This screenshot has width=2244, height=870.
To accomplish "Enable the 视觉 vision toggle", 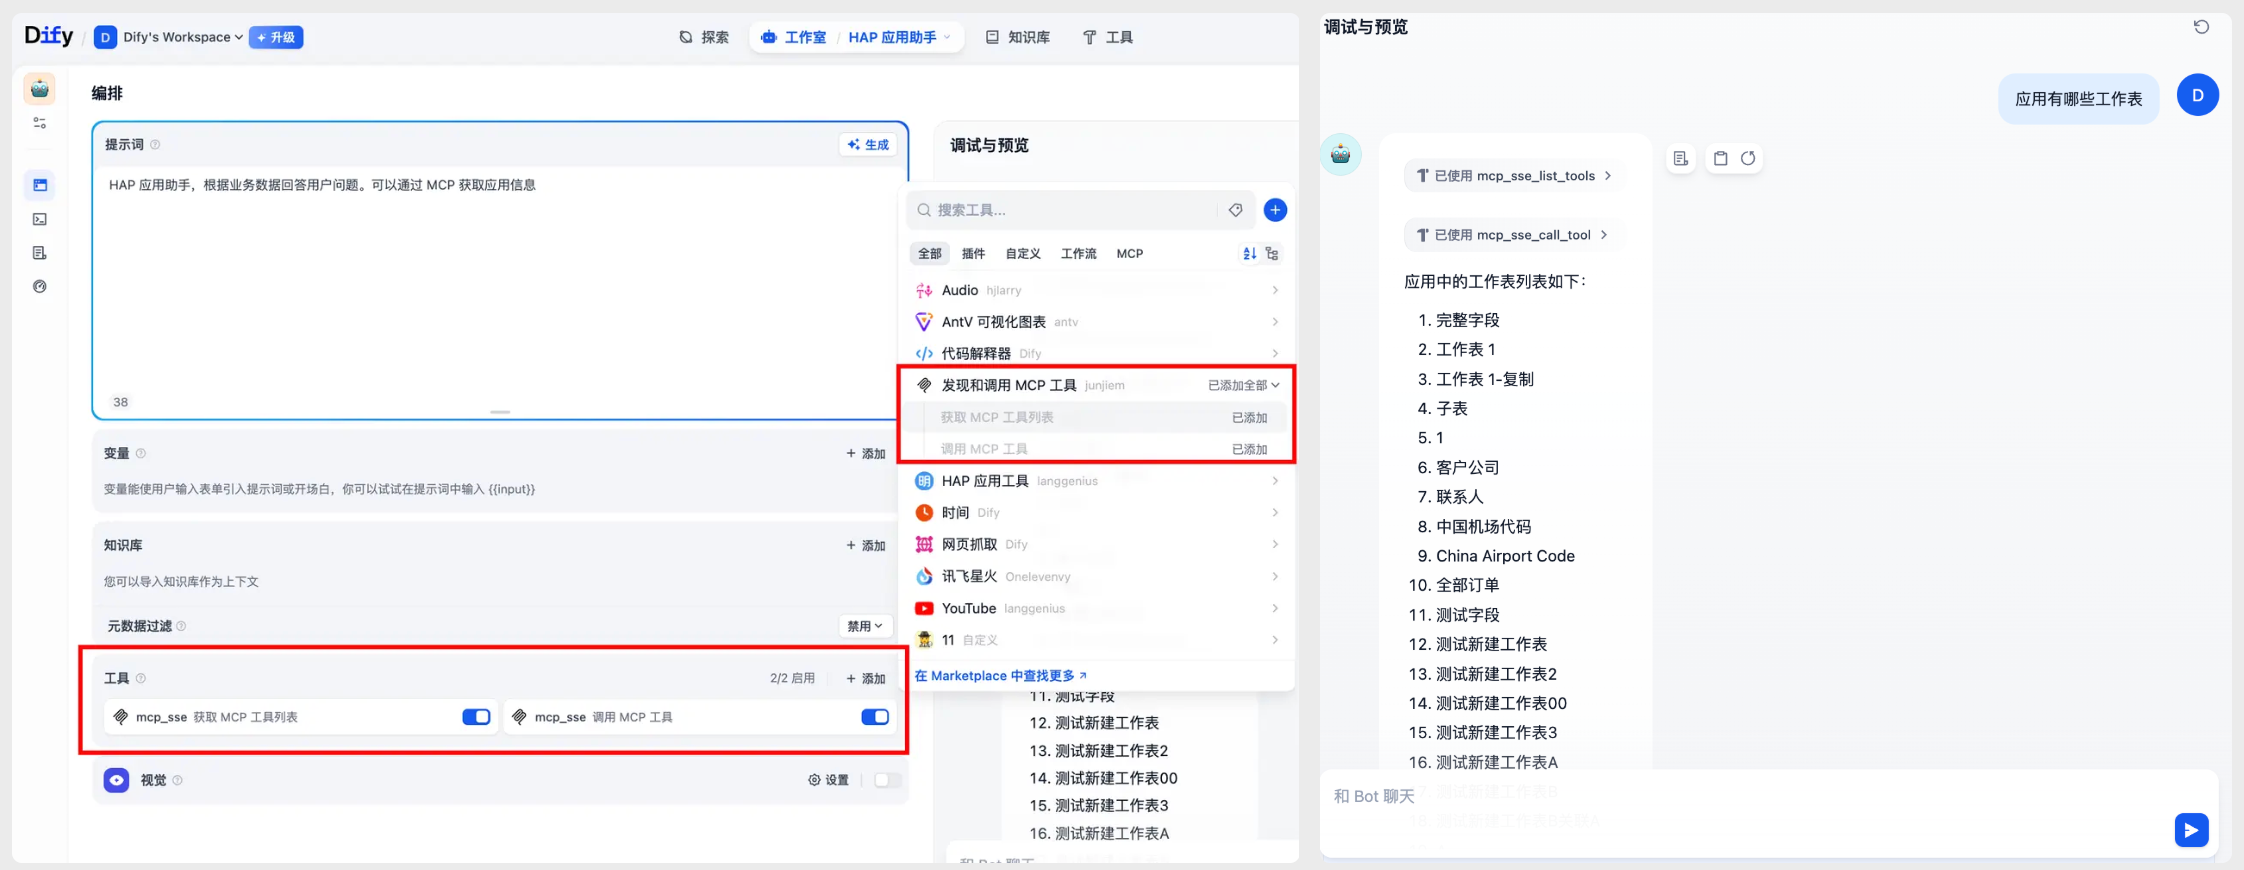I will tap(886, 780).
